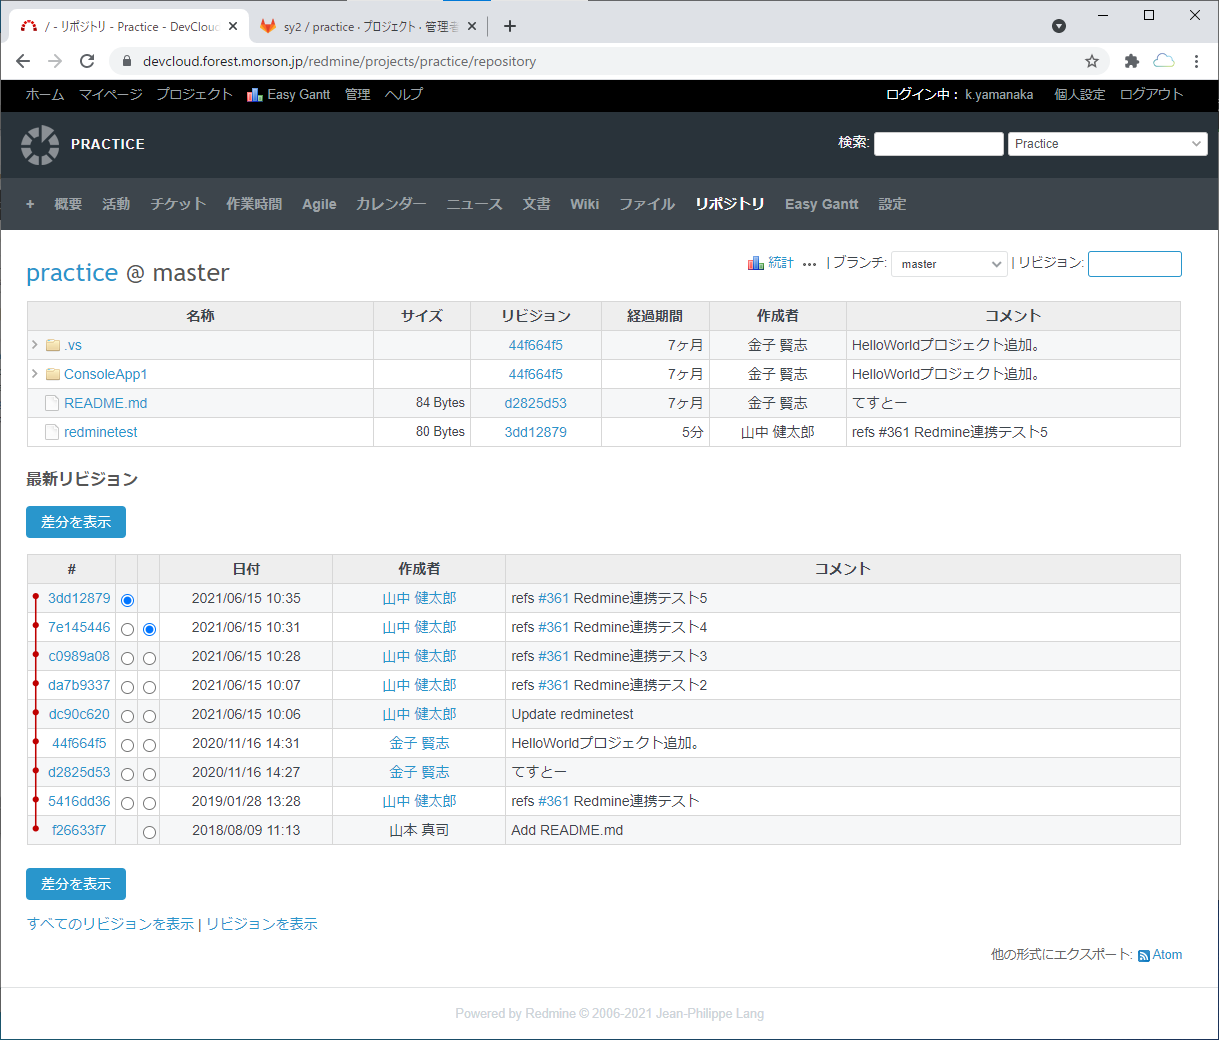Viewport: 1219px width, 1040px height.
Task: Click the revision number input field
Action: coord(1134,264)
